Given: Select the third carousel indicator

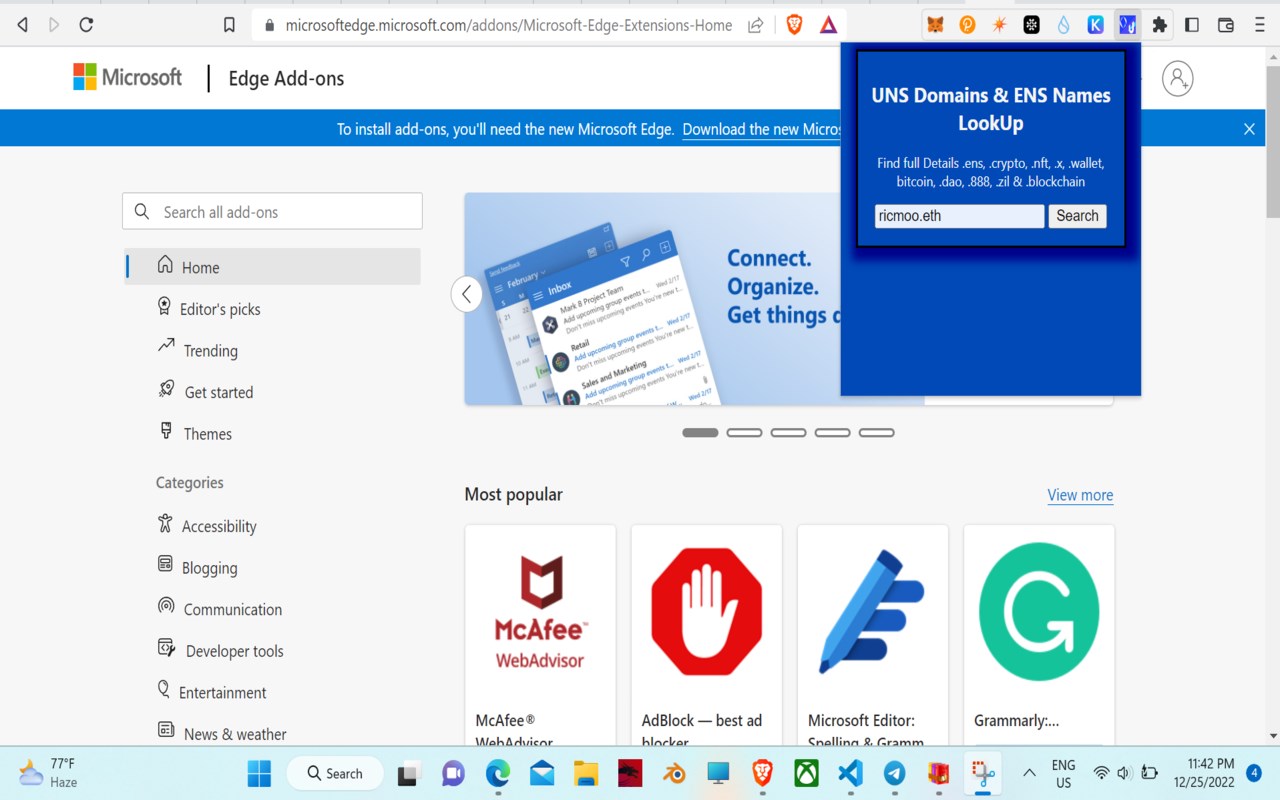Looking at the screenshot, I should click(788, 432).
